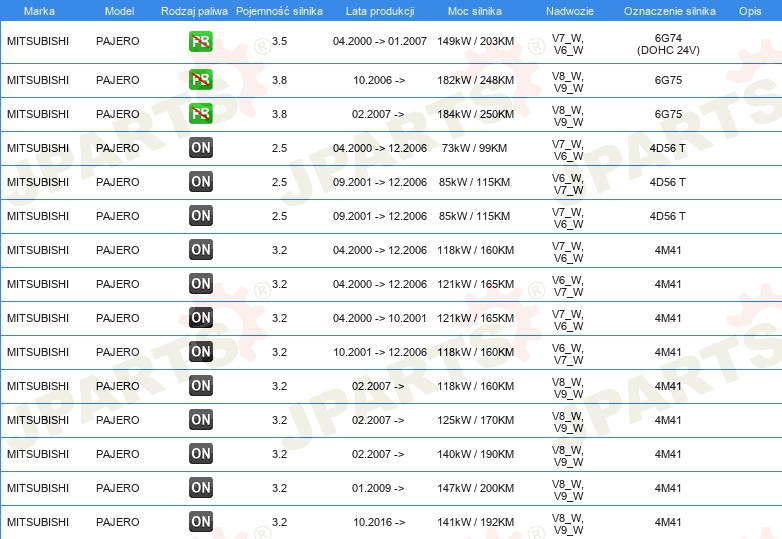Click the Nadwozie column header
782x539 pixels.
pos(570,11)
